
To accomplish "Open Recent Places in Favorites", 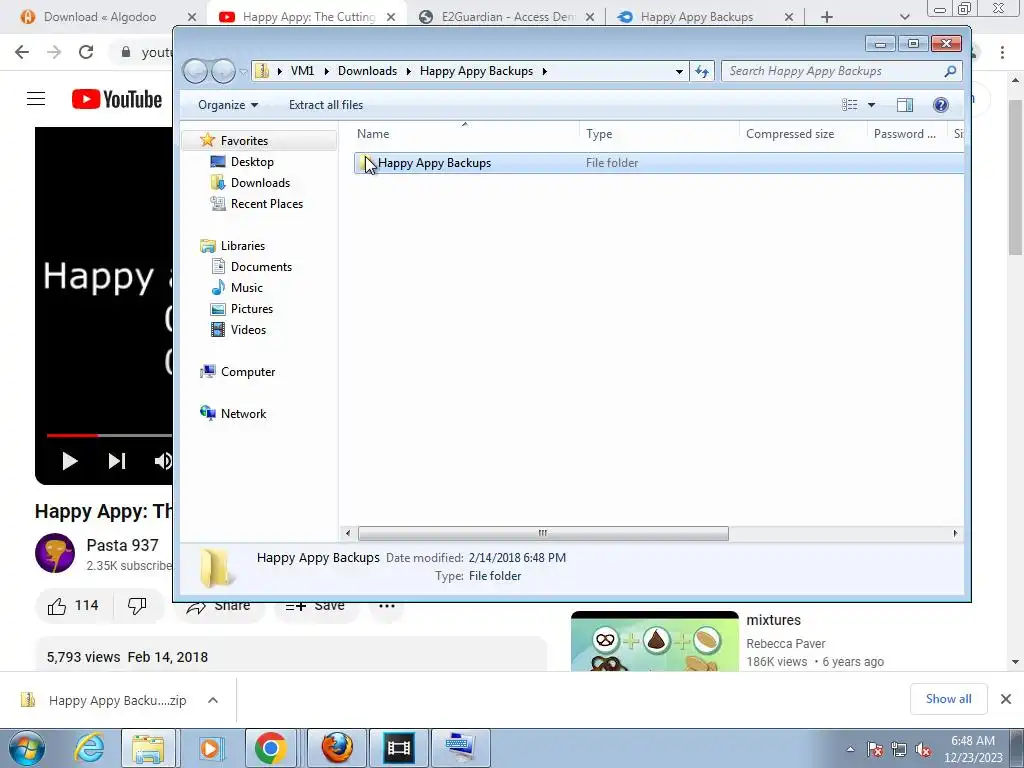I will point(266,204).
